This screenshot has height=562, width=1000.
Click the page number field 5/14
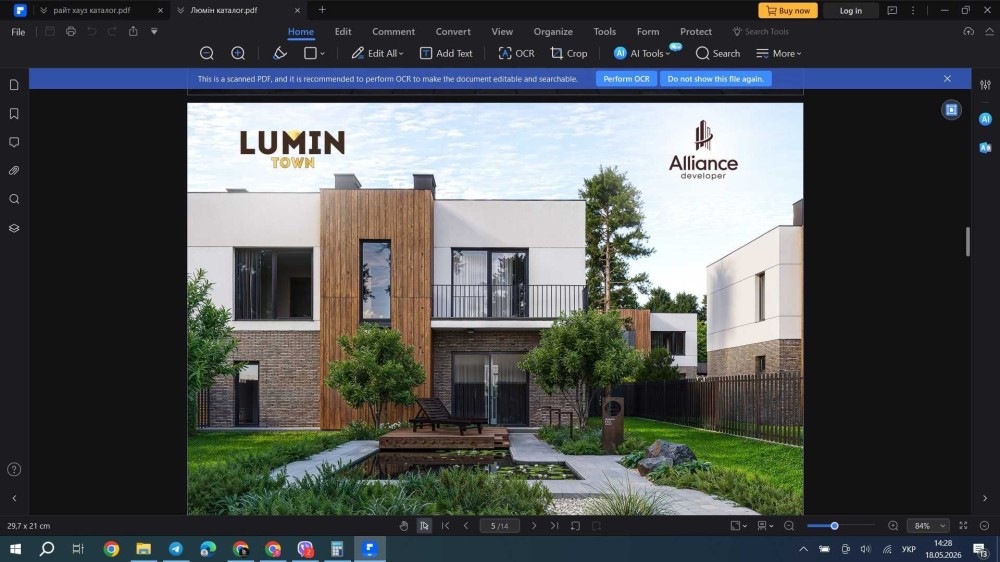pyautogui.click(x=500, y=526)
